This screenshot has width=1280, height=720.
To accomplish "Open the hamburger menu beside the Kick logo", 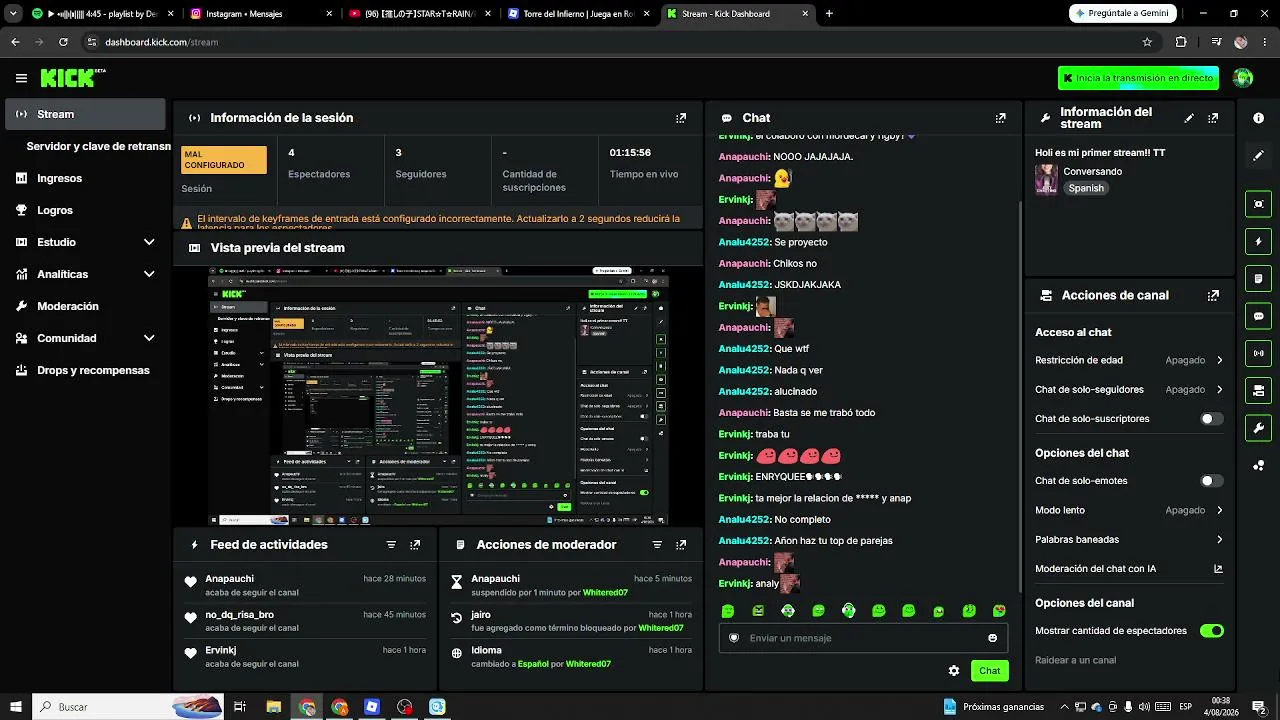I will click(21, 78).
